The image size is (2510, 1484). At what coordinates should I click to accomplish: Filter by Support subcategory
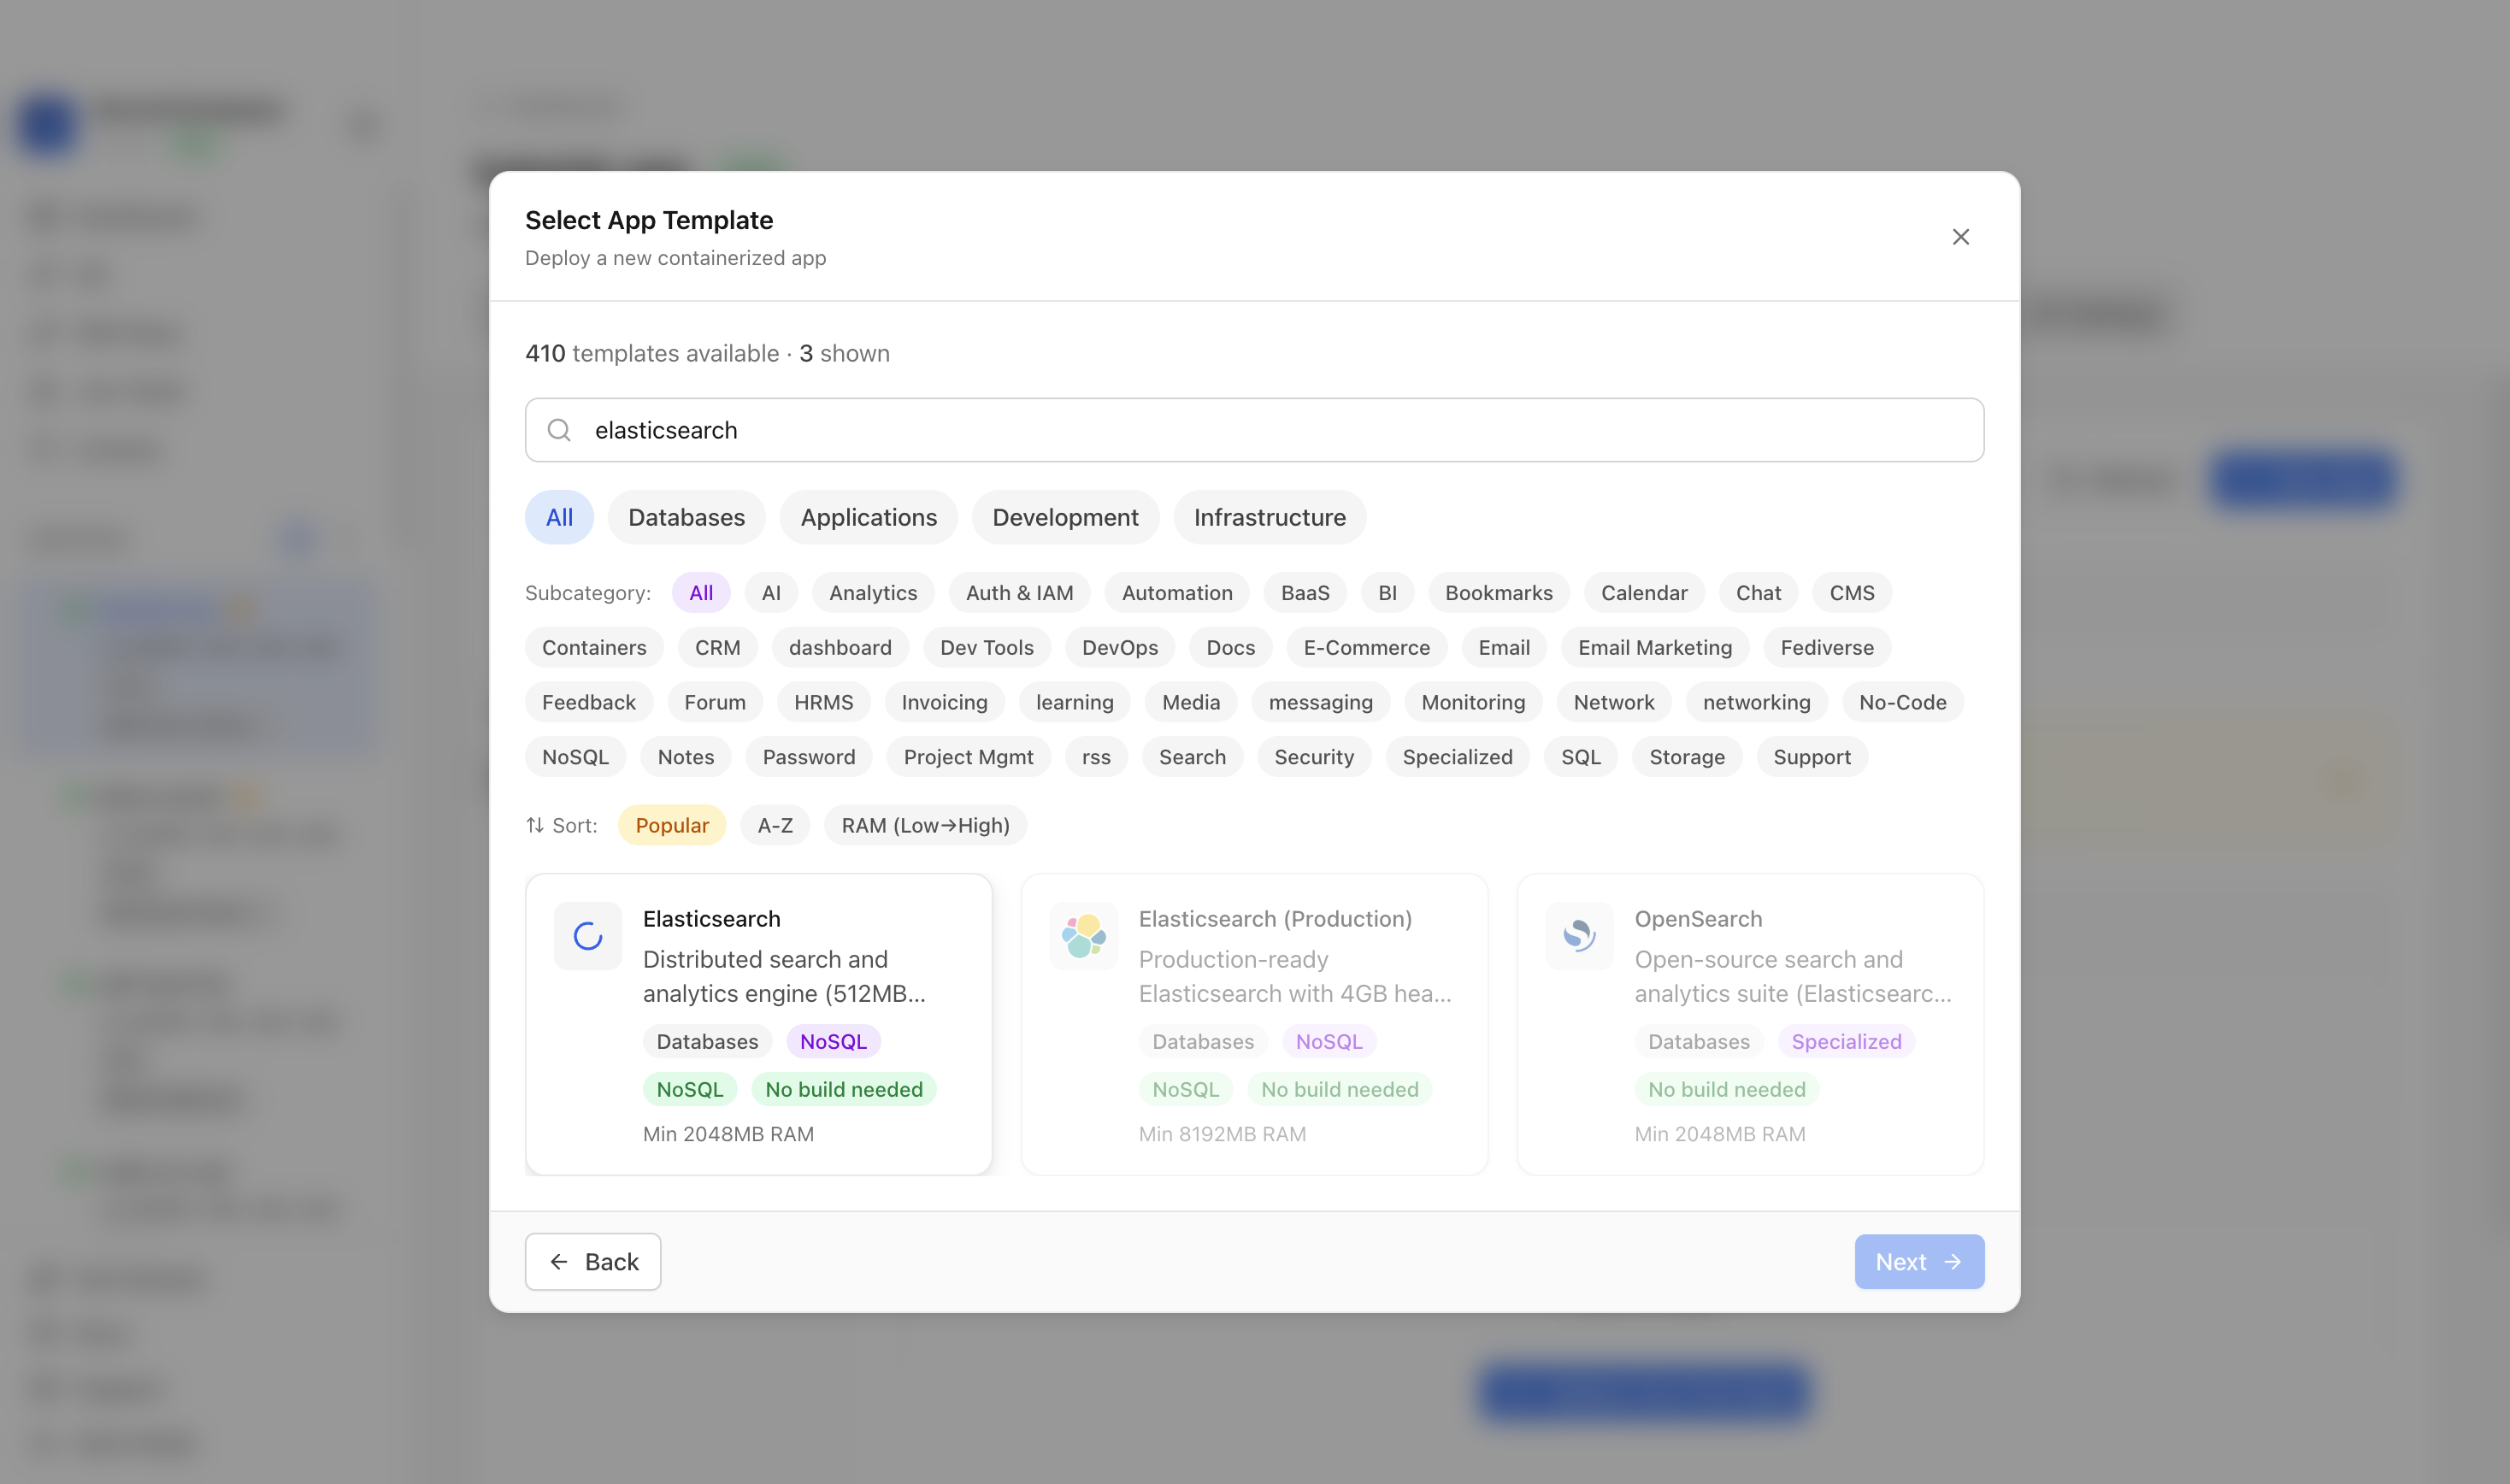[x=1812, y=757]
